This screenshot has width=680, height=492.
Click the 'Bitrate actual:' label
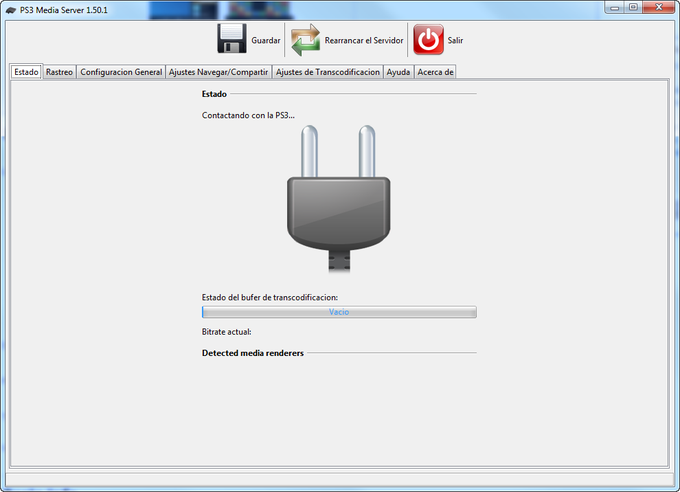pyautogui.click(x=226, y=332)
